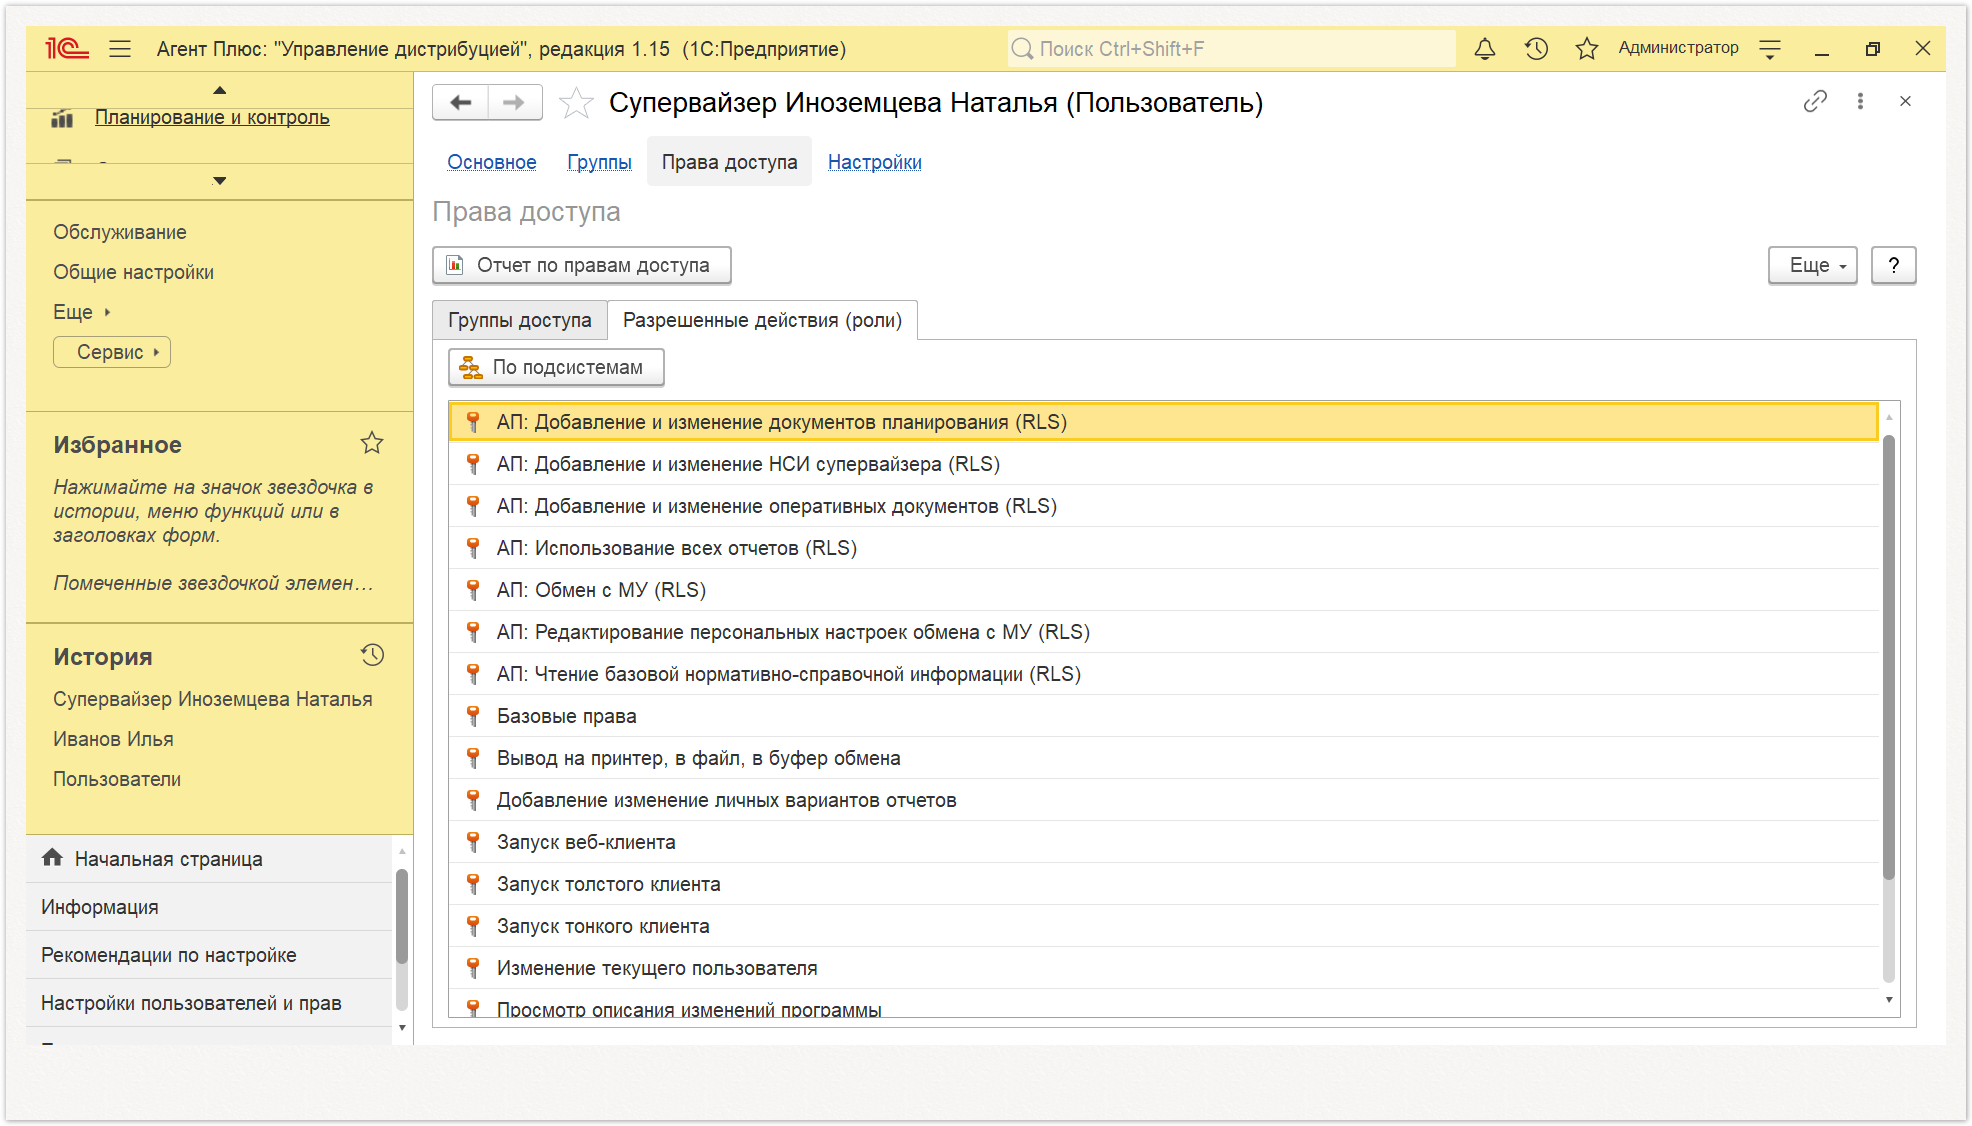1972x1126 pixels.
Task: Click scroll-down arrow of roles list
Action: click(1889, 999)
